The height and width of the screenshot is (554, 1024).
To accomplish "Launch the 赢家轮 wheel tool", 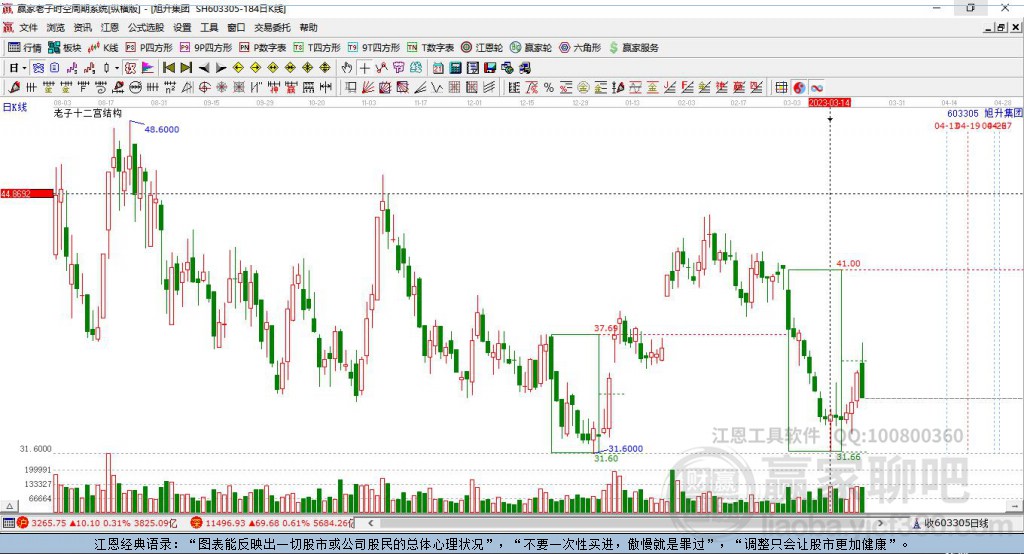I will point(531,48).
